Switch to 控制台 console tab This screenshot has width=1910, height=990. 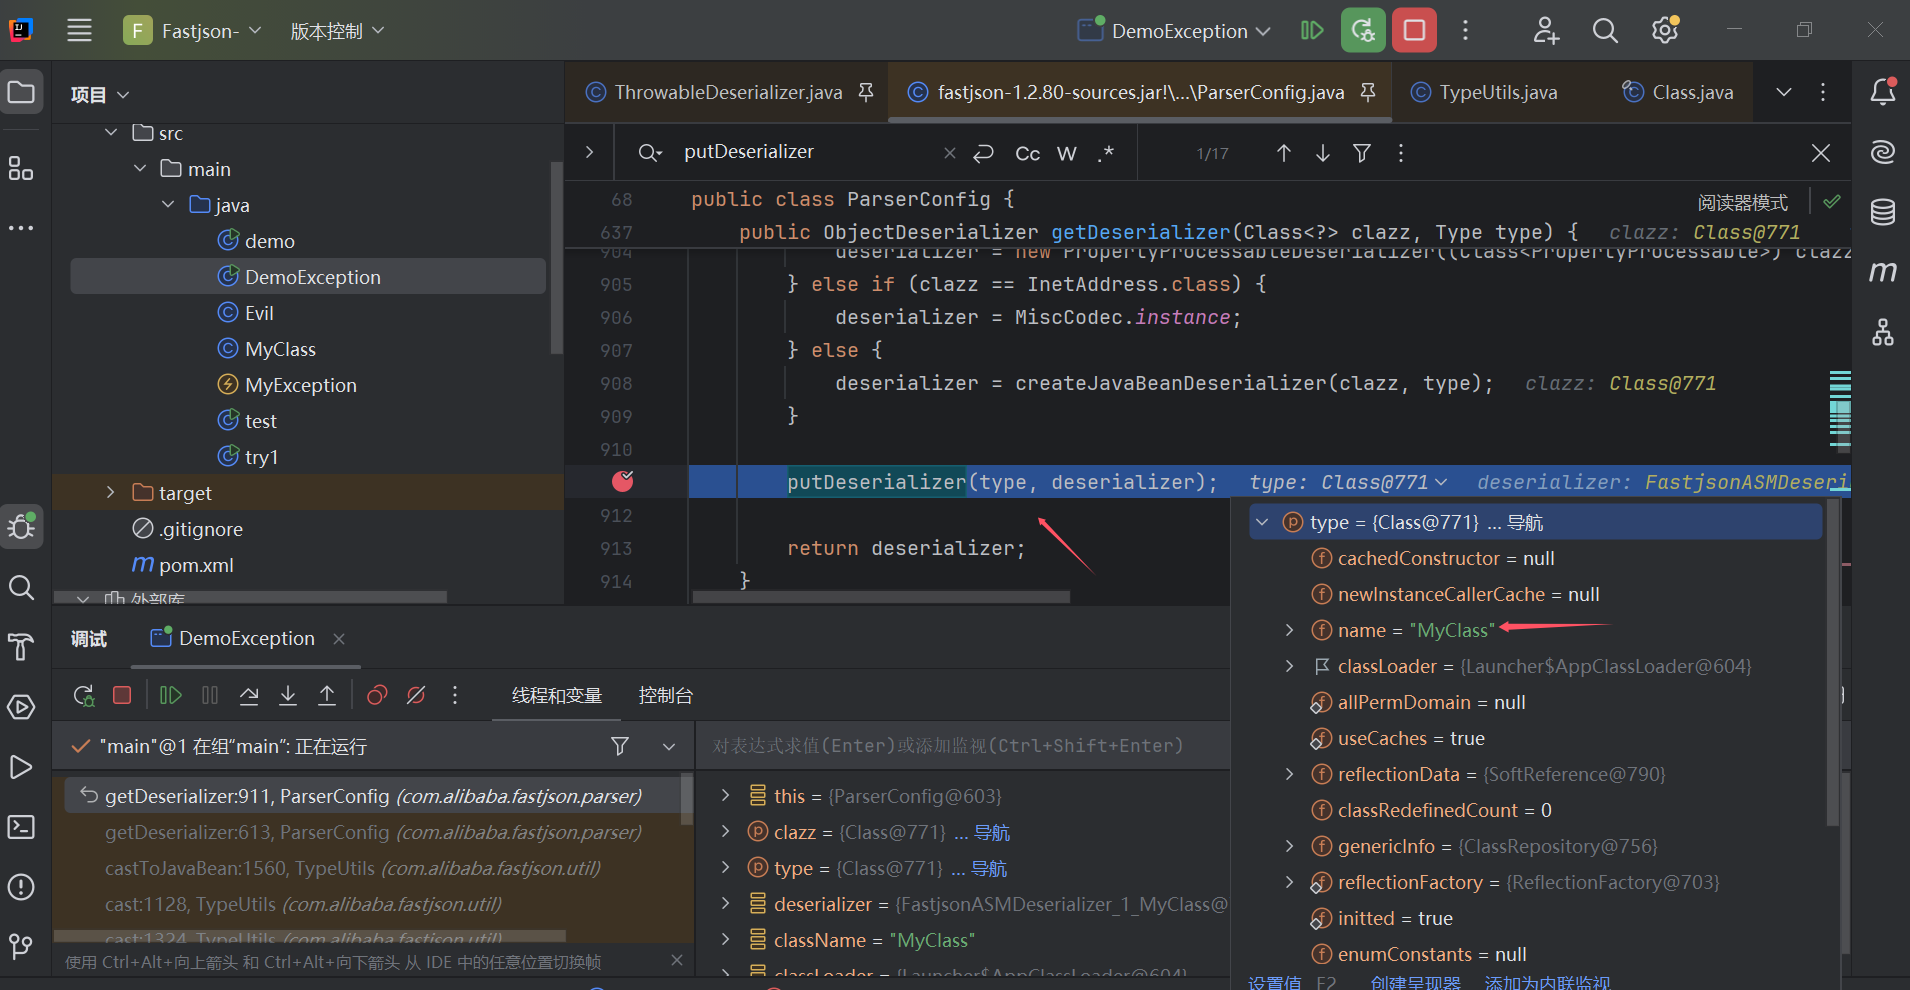point(665,695)
